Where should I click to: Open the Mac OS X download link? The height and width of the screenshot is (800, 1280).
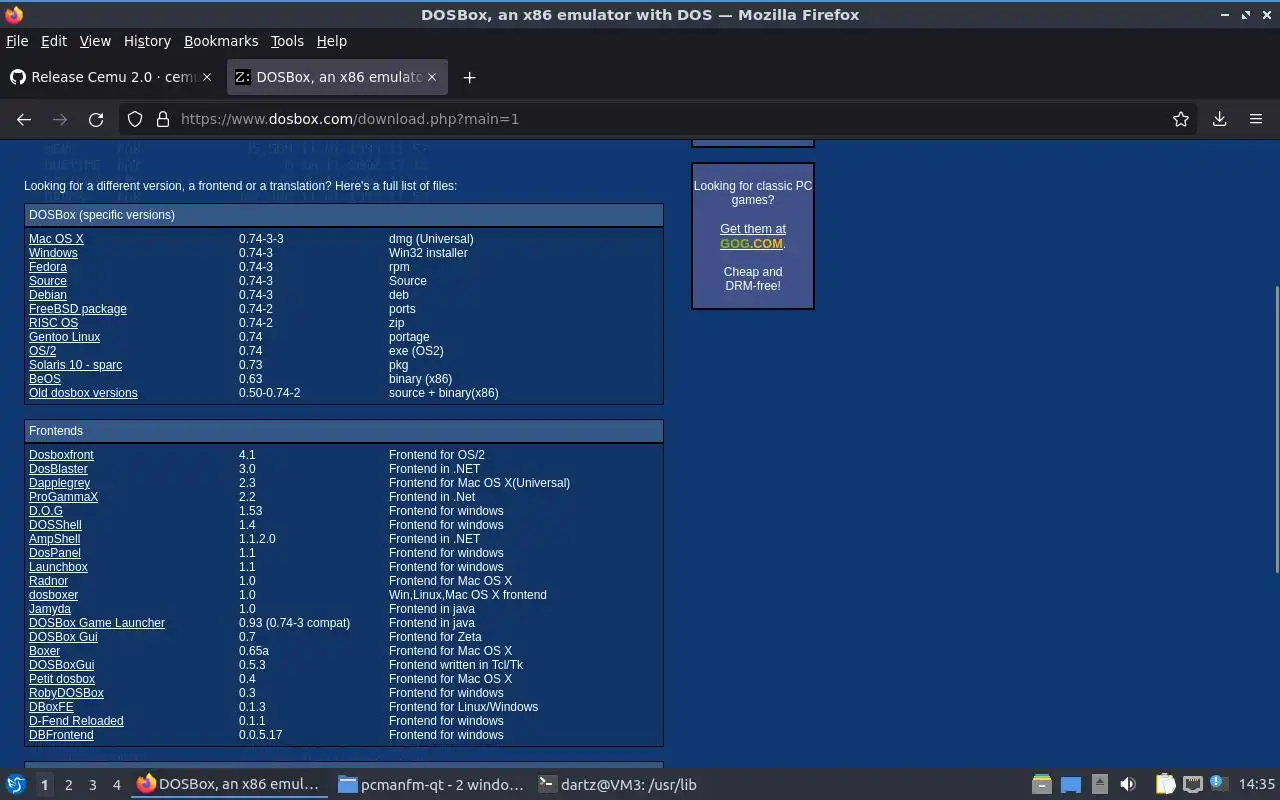[x=56, y=239]
